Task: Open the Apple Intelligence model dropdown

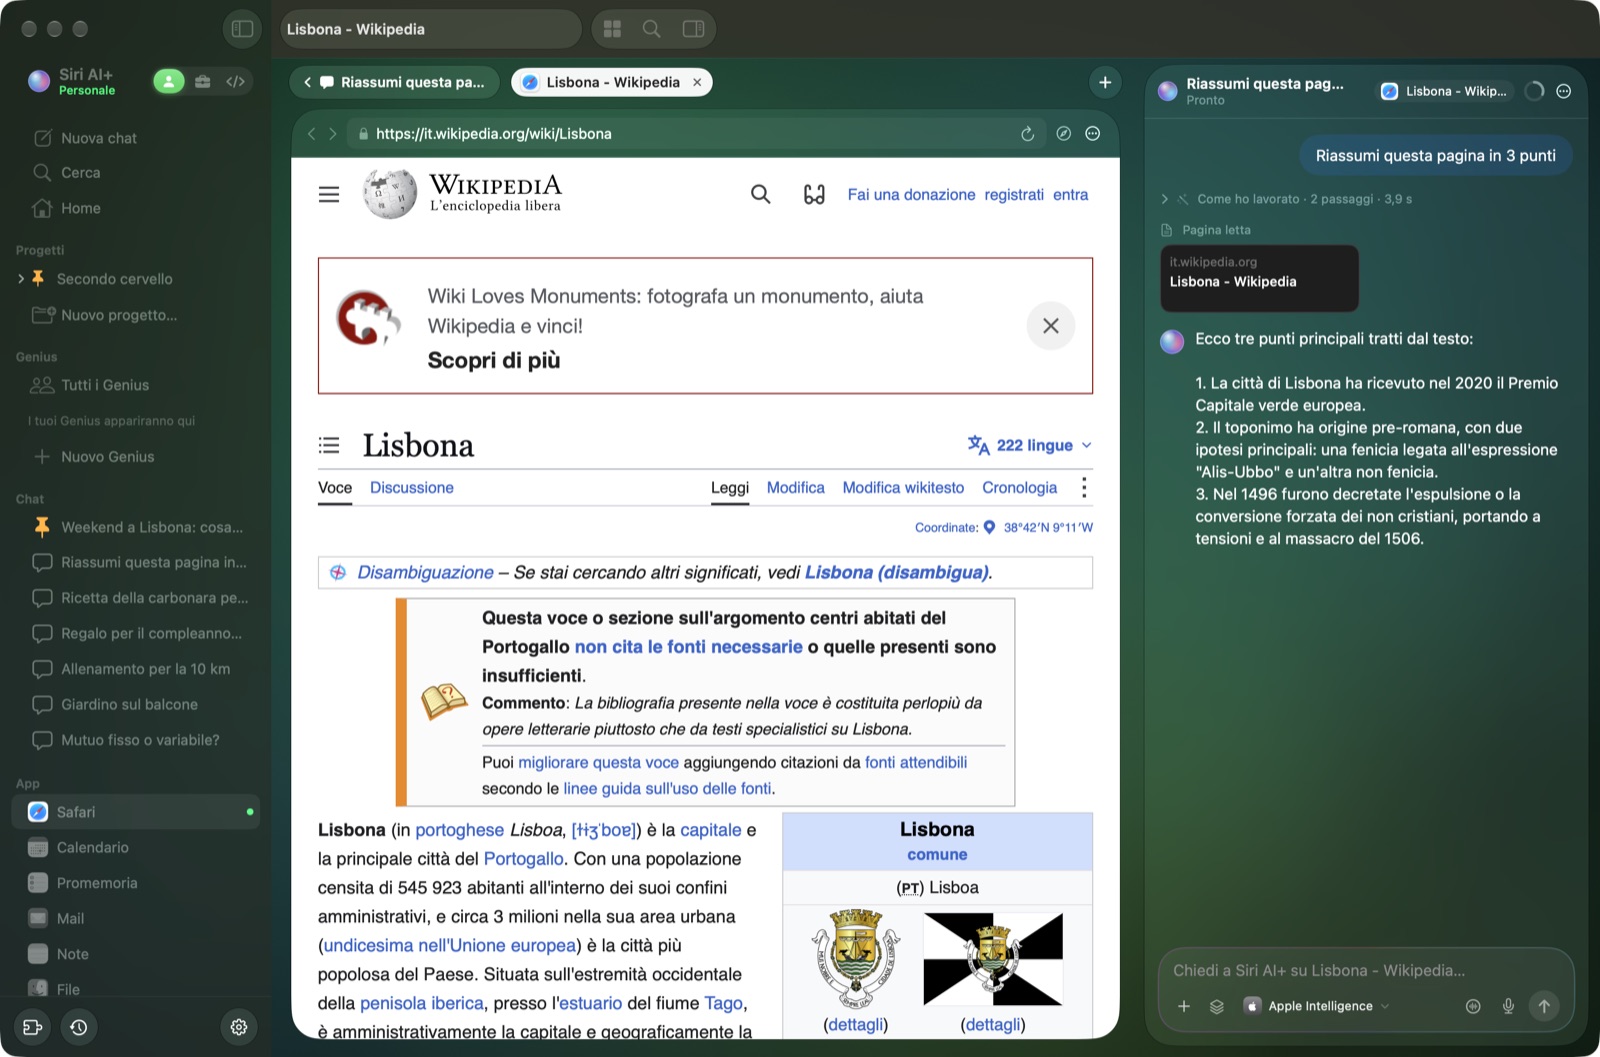Action: (x=1317, y=1006)
